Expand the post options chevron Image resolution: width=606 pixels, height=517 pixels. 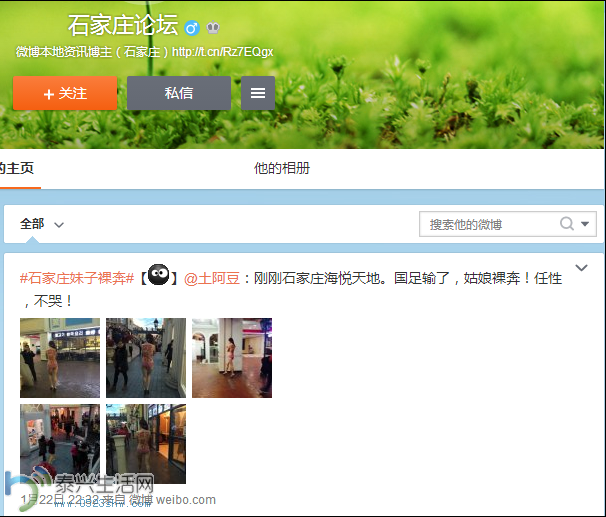583,267
